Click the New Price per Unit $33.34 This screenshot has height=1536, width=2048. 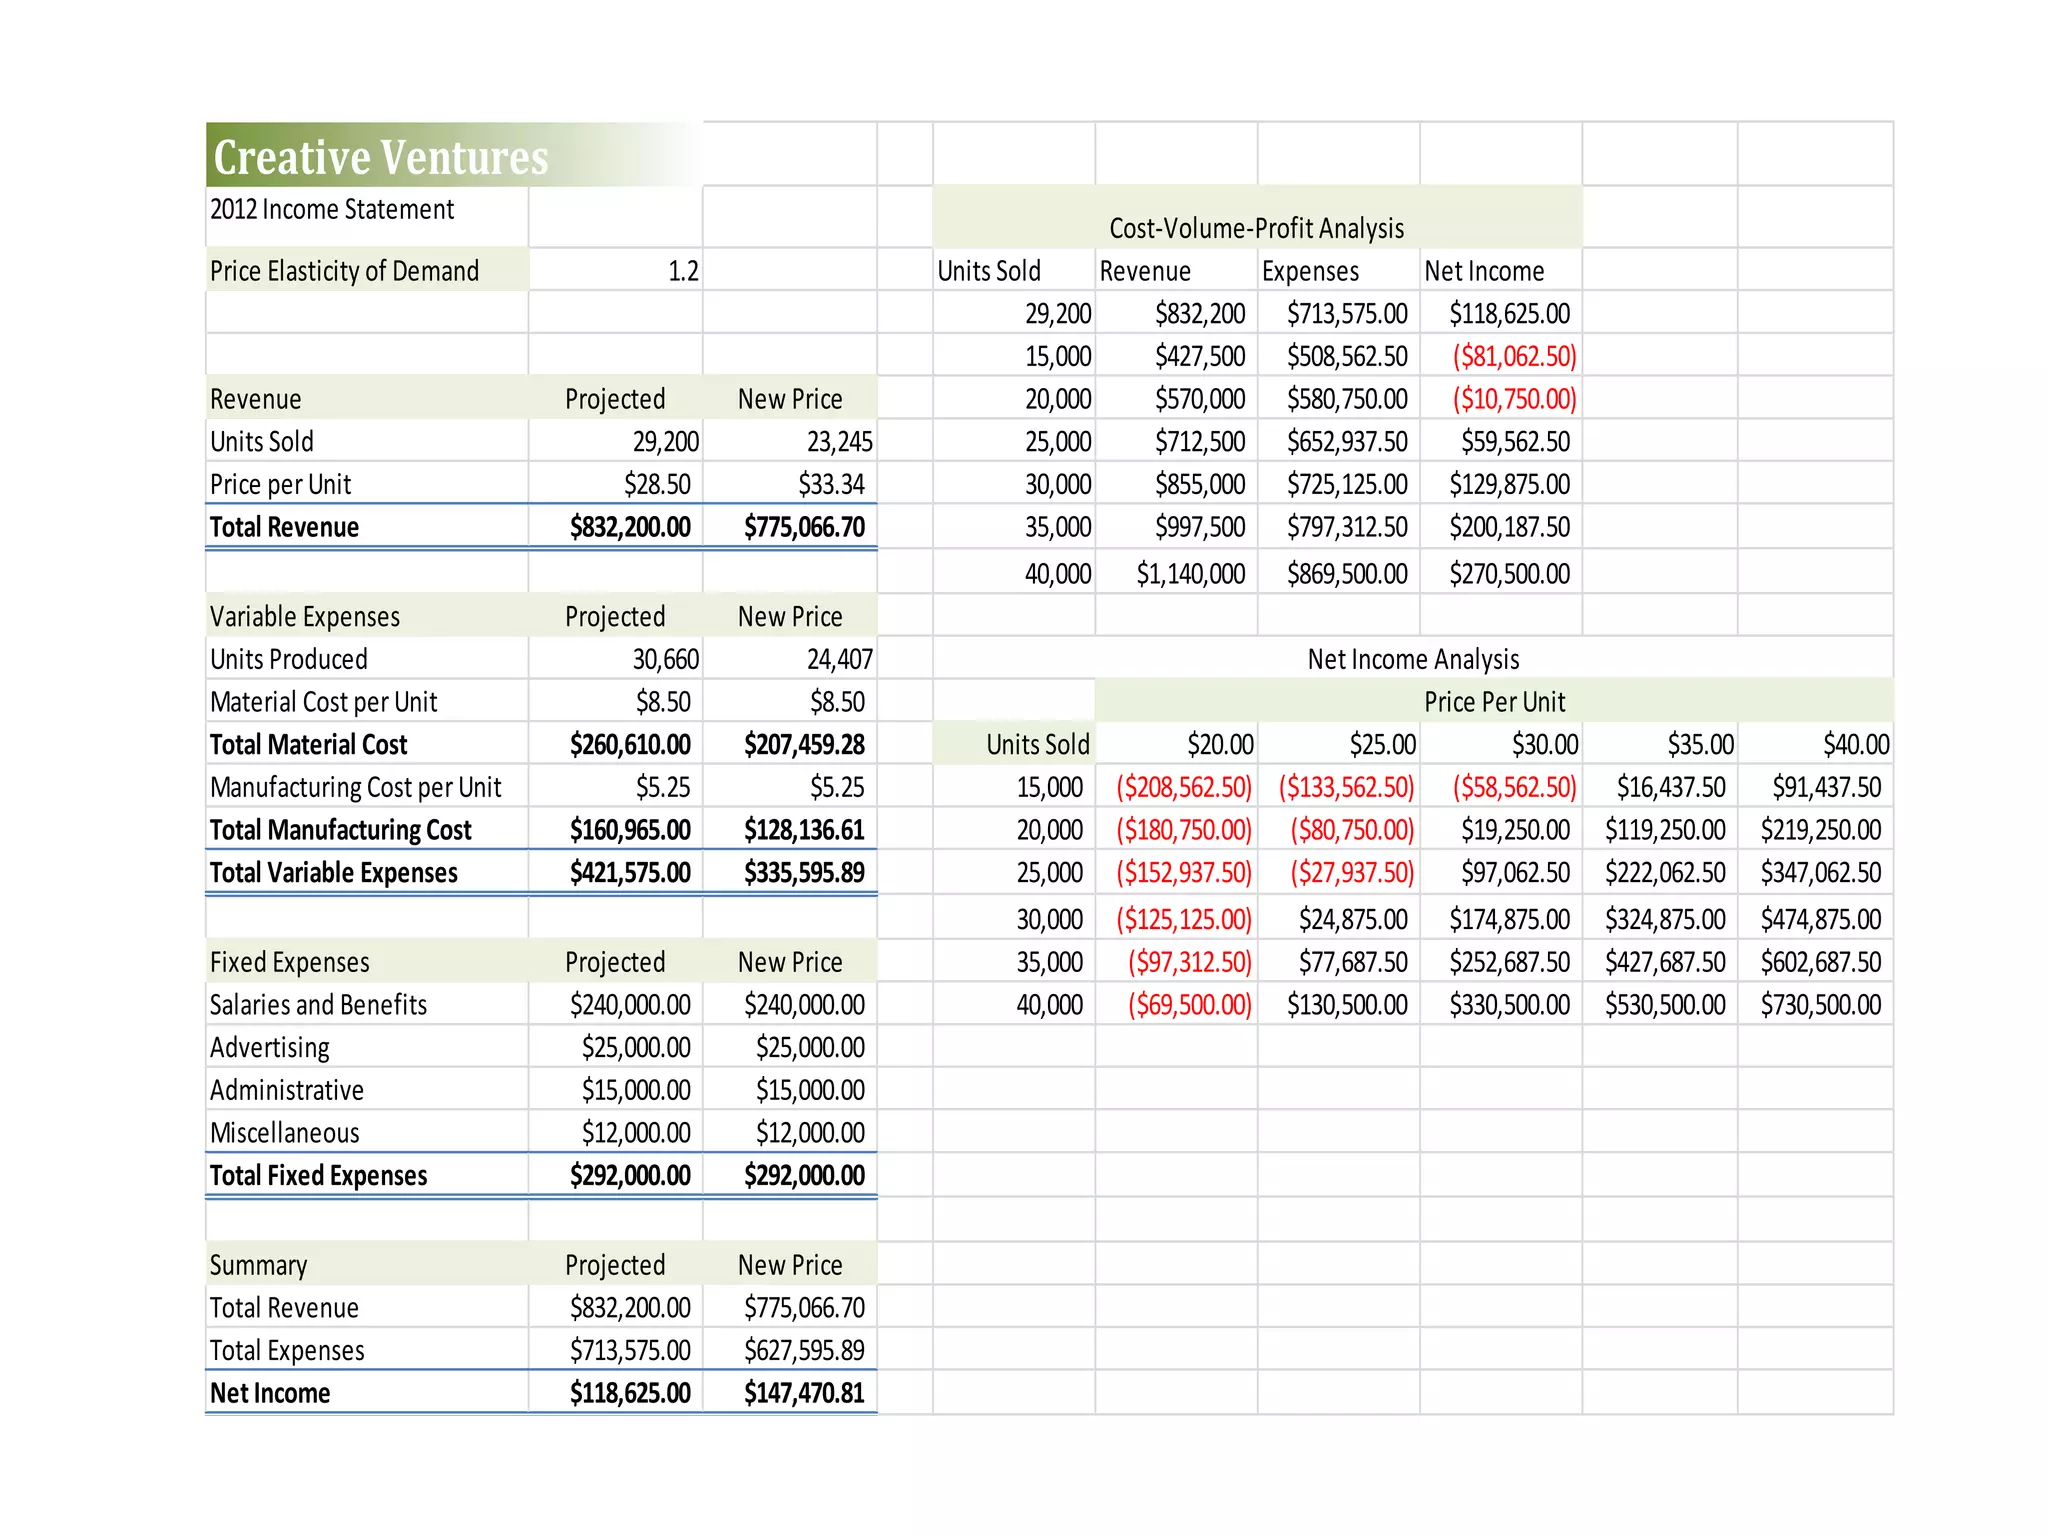[x=831, y=485]
